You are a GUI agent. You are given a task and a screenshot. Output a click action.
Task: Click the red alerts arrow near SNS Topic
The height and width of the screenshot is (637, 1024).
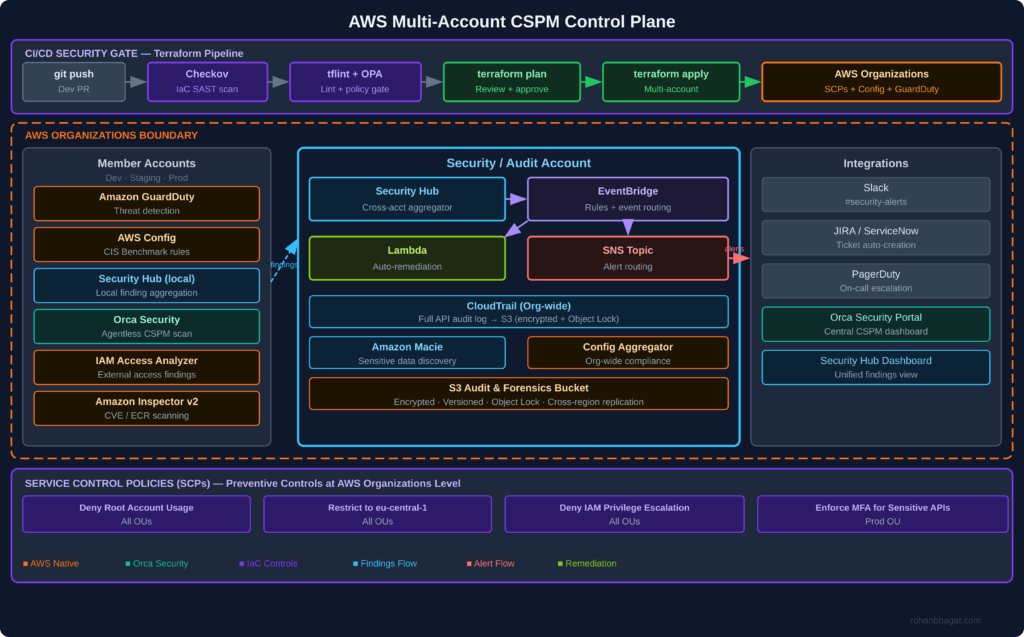pyautogui.click(x=739, y=258)
